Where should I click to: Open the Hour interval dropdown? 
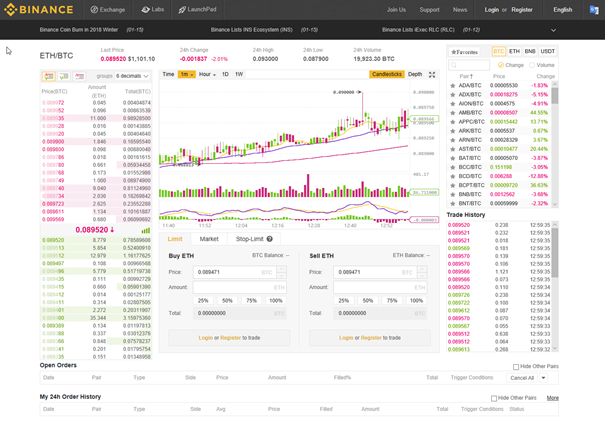pyautogui.click(x=207, y=74)
